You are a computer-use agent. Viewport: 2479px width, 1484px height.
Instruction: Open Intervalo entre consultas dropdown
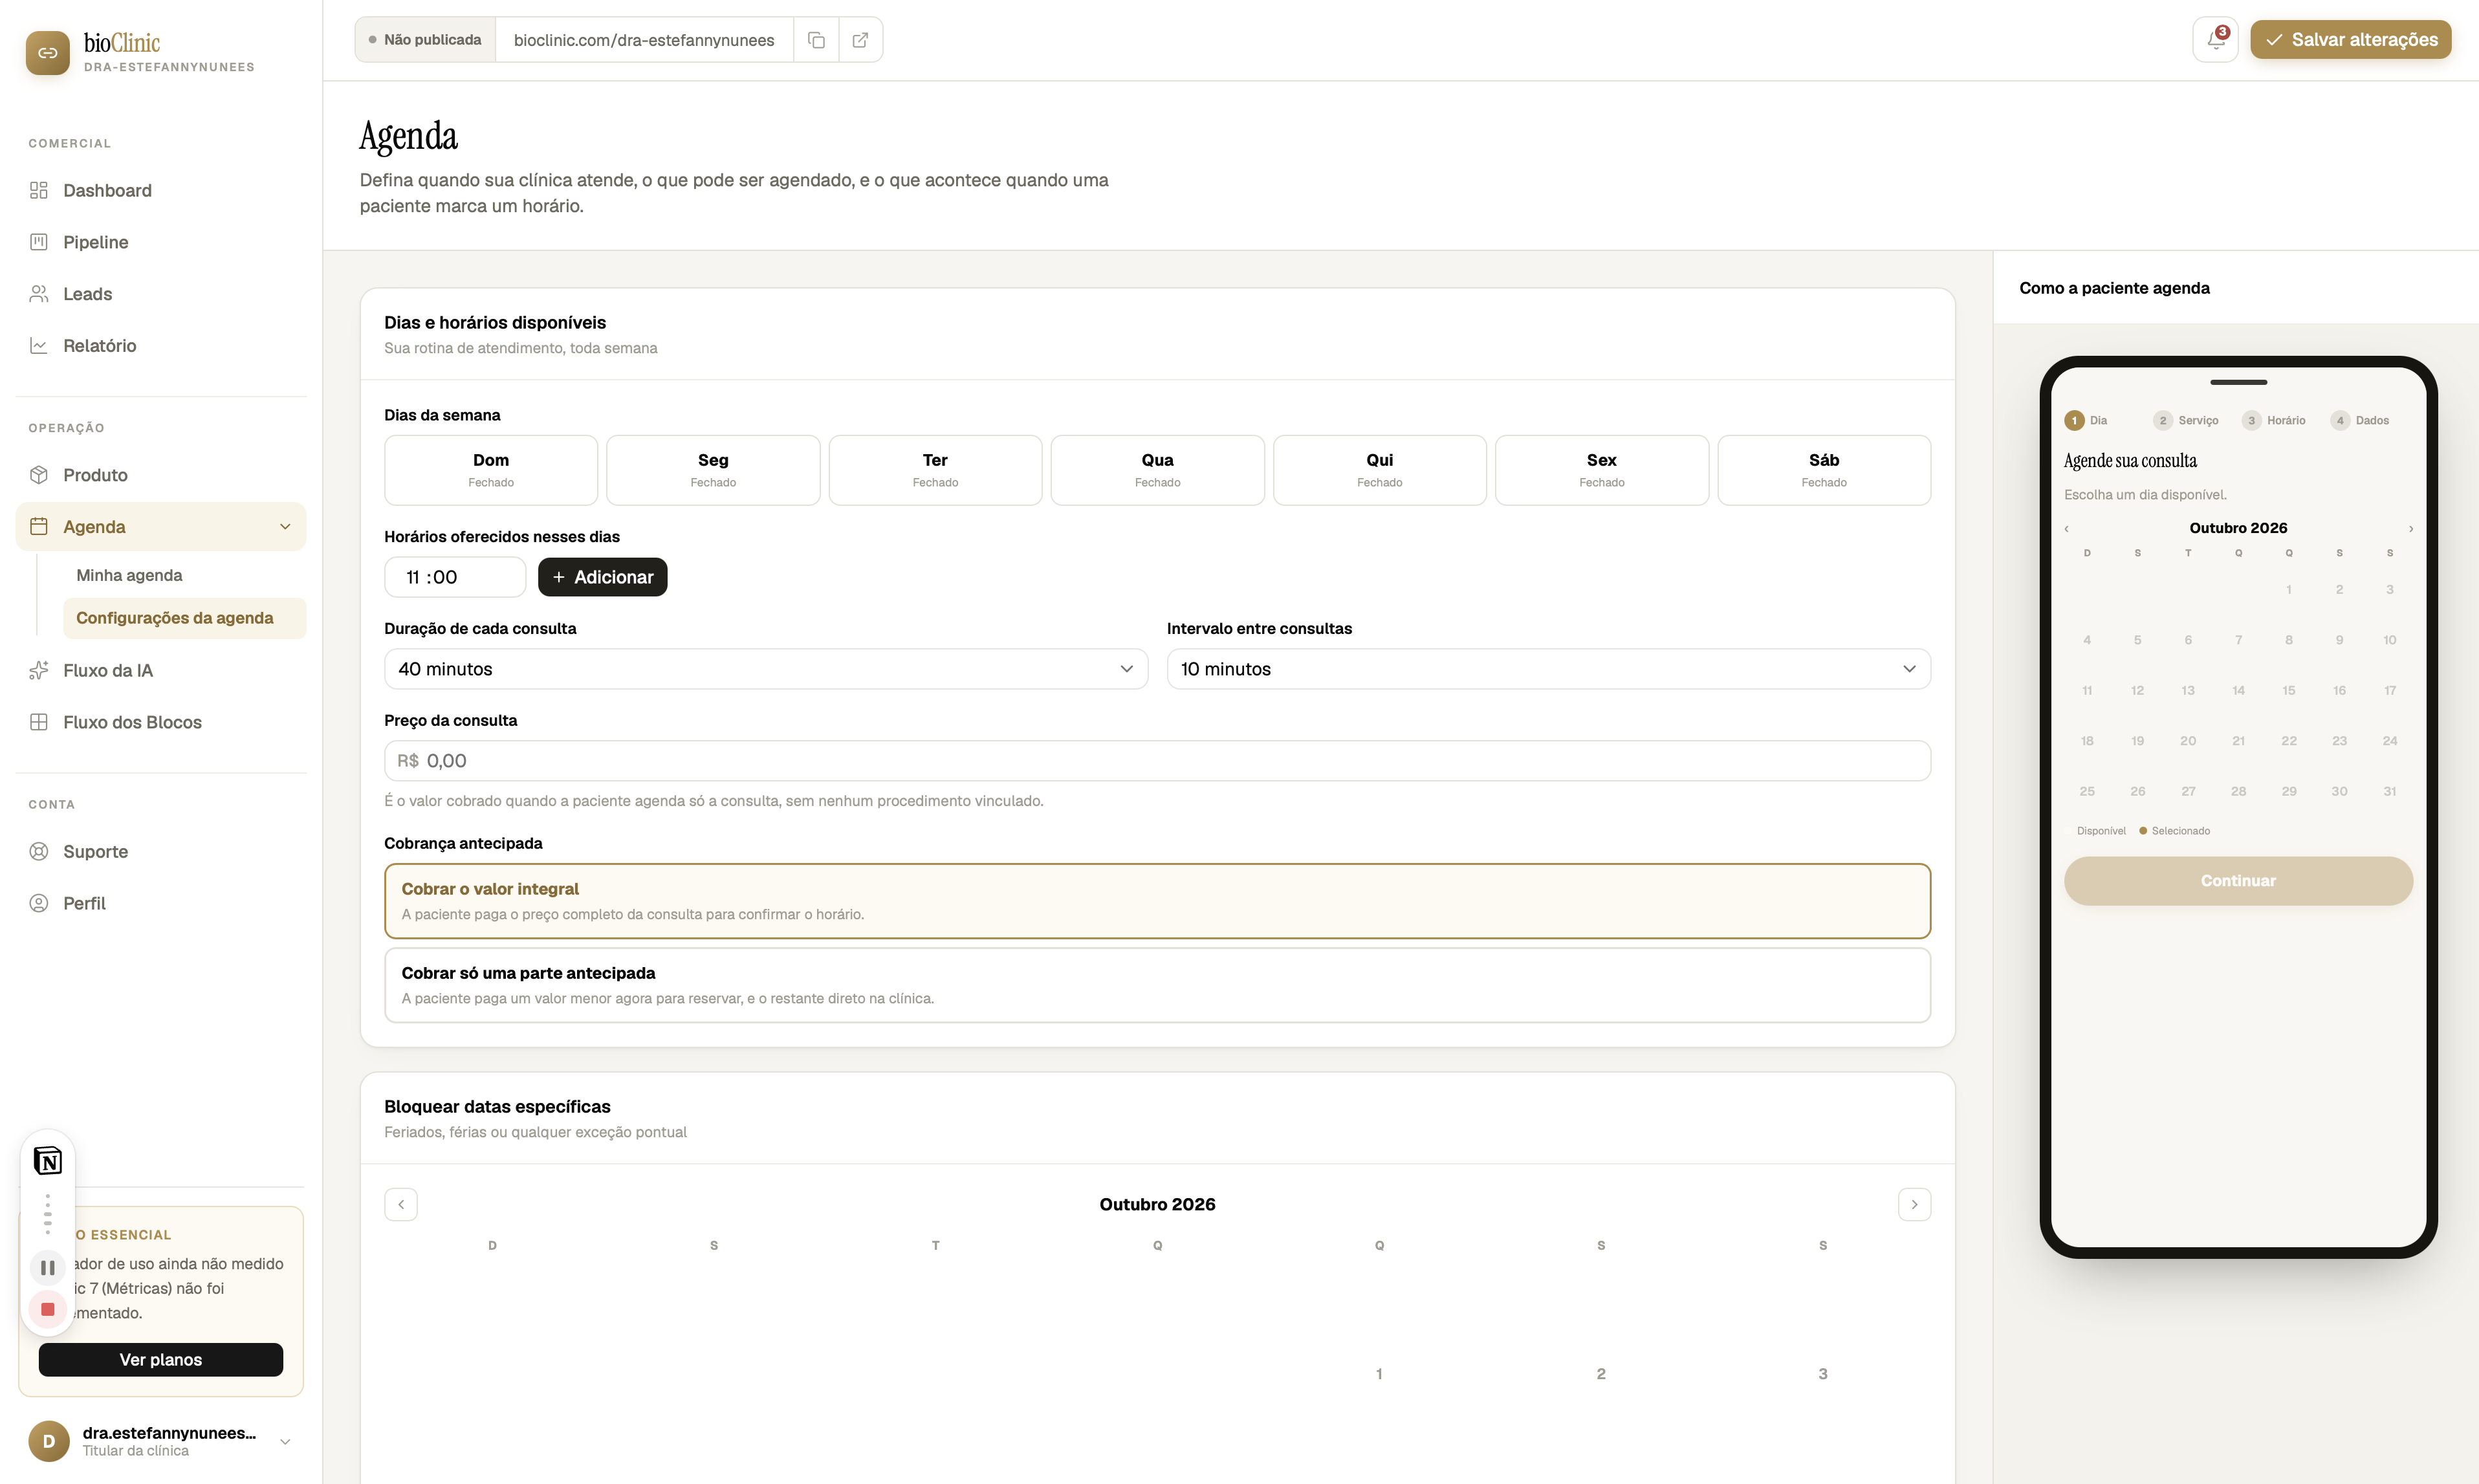click(1548, 669)
